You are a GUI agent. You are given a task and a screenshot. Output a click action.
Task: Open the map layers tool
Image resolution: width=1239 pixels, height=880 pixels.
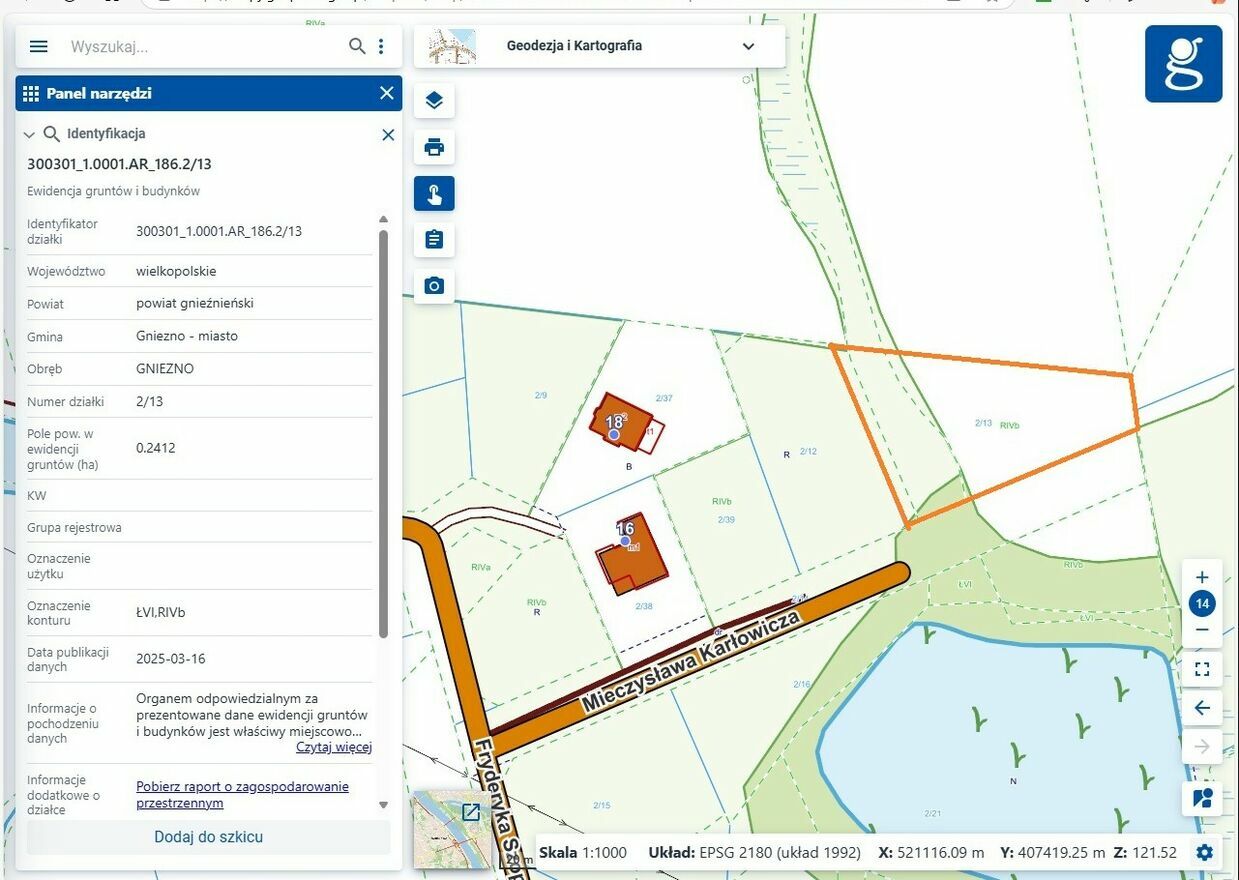[x=434, y=100]
